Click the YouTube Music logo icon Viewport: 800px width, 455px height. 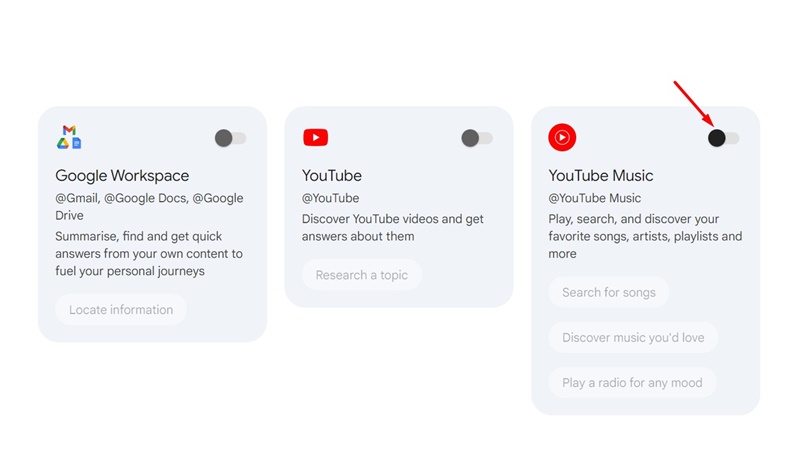point(562,137)
